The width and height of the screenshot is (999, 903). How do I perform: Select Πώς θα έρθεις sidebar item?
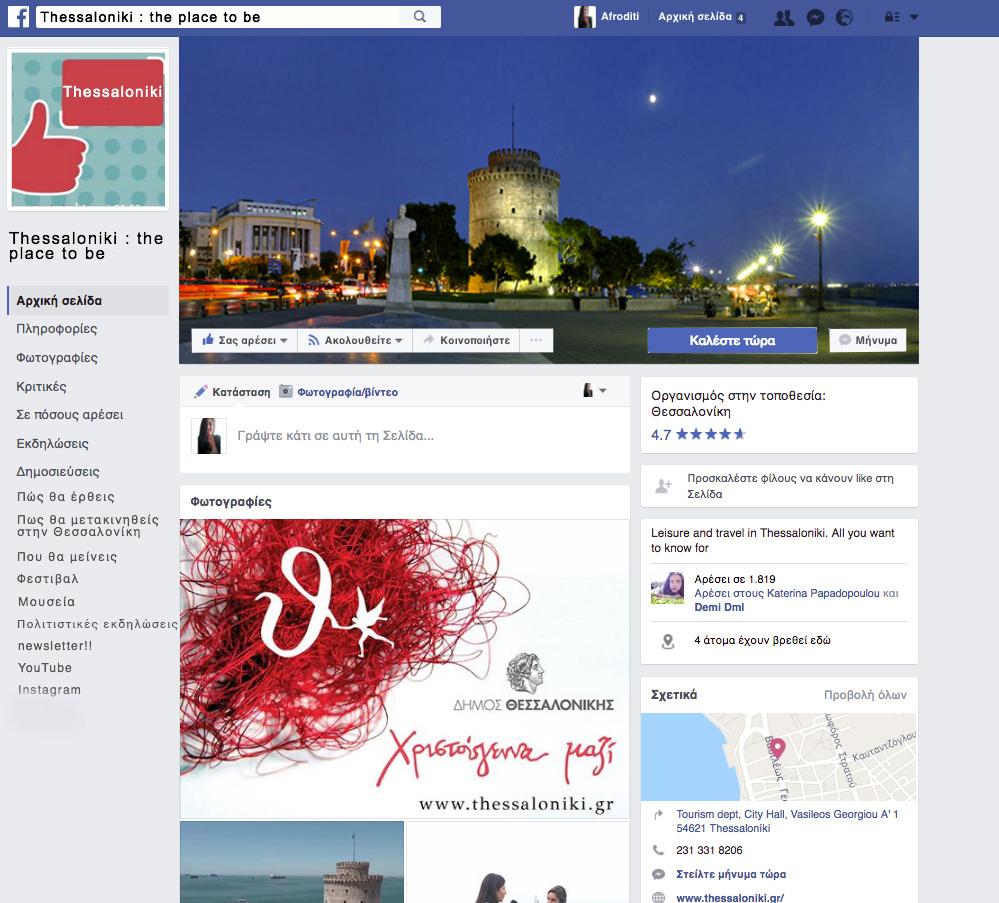click(x=66, y=497)
